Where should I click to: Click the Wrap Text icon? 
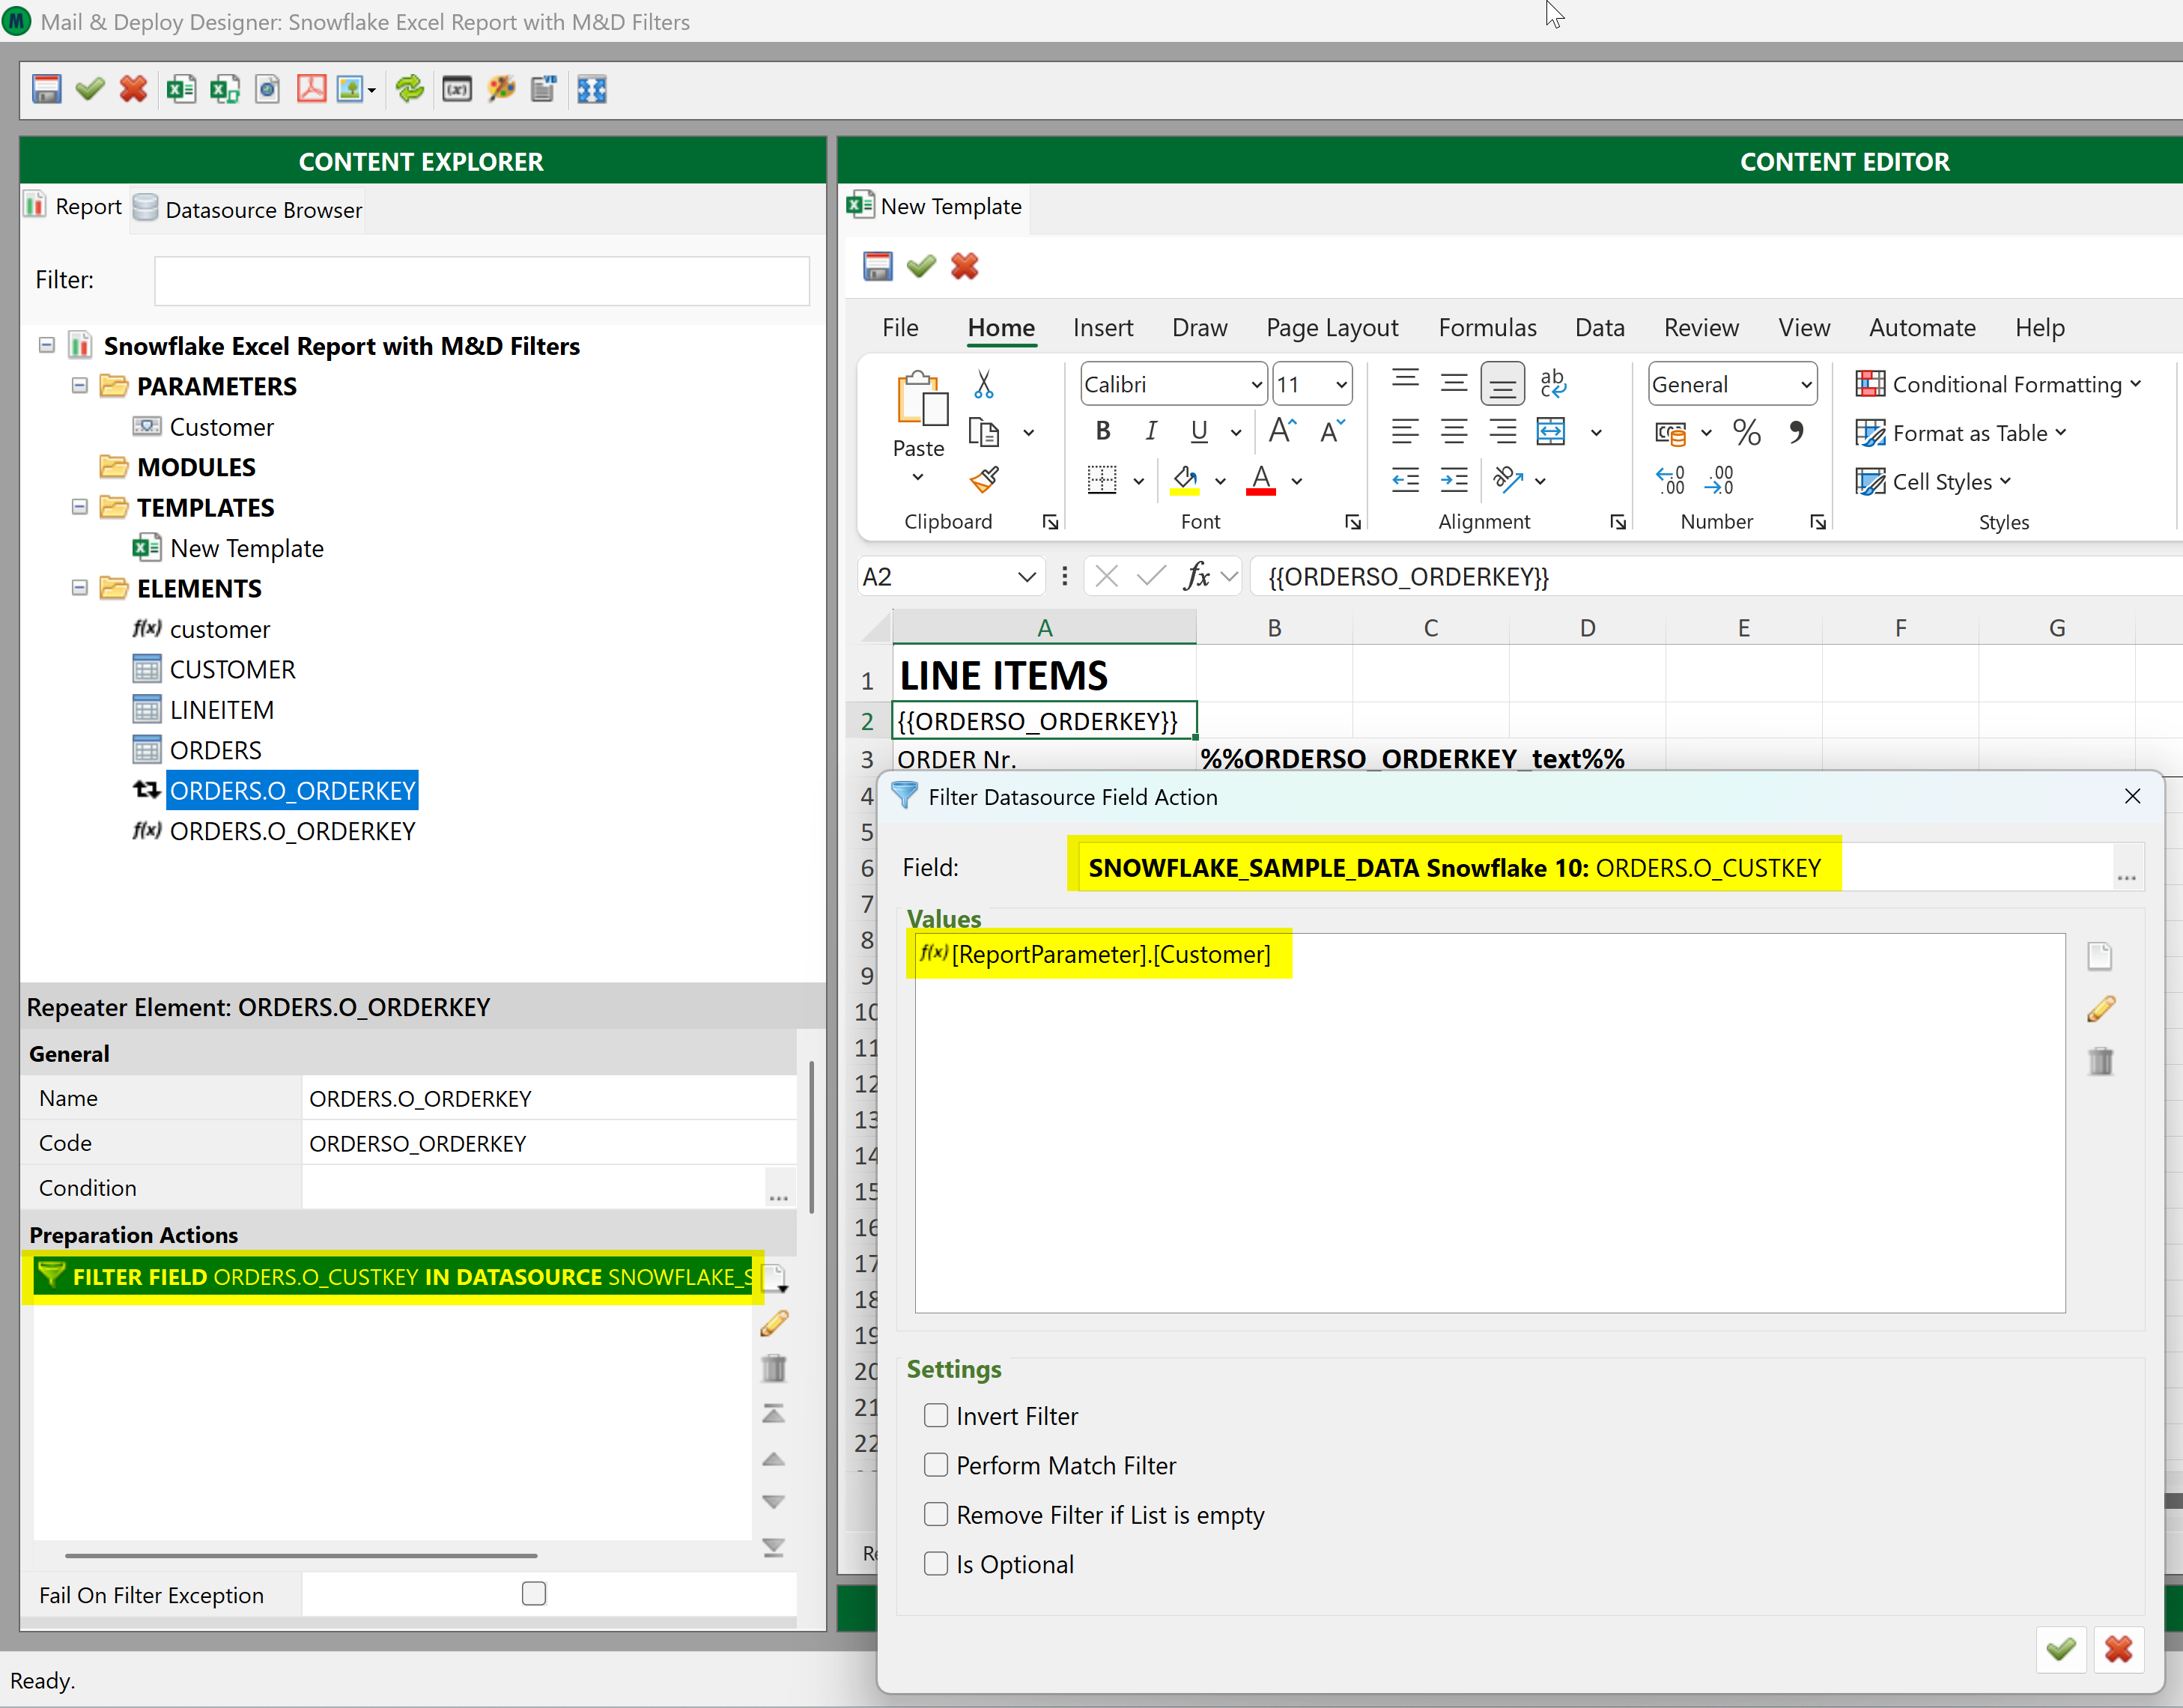pos(1552,384)
